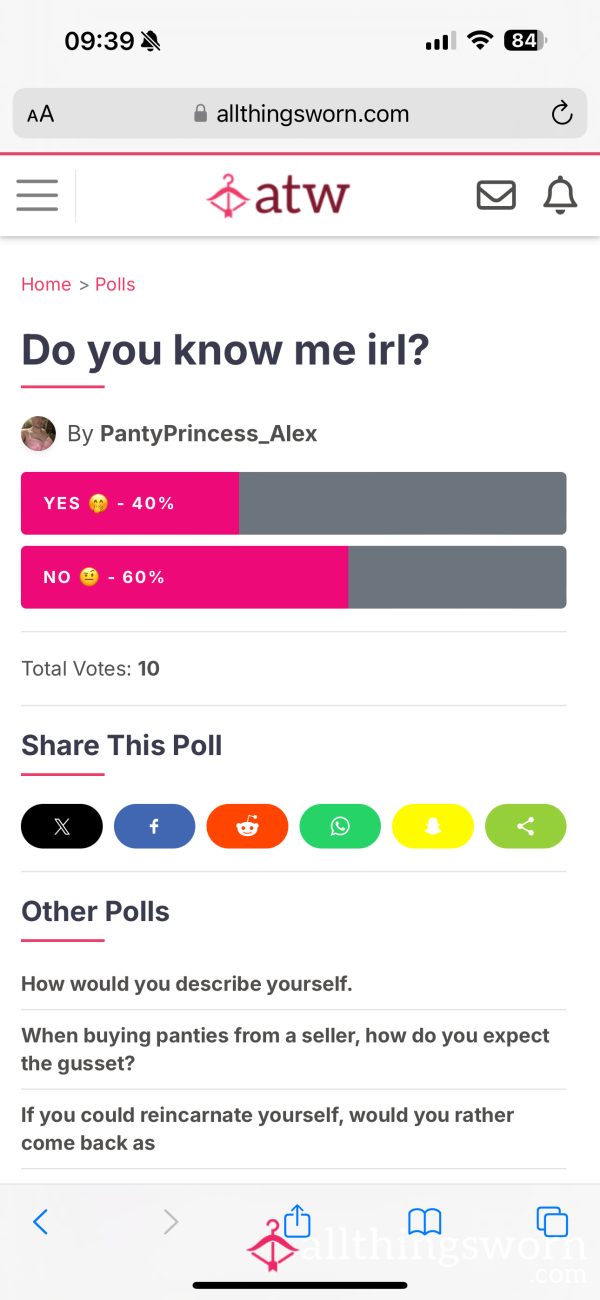Viewport: 600px width, 1300px height.
Task: Open Safari bookmarks book icon
Action: 425,1222
